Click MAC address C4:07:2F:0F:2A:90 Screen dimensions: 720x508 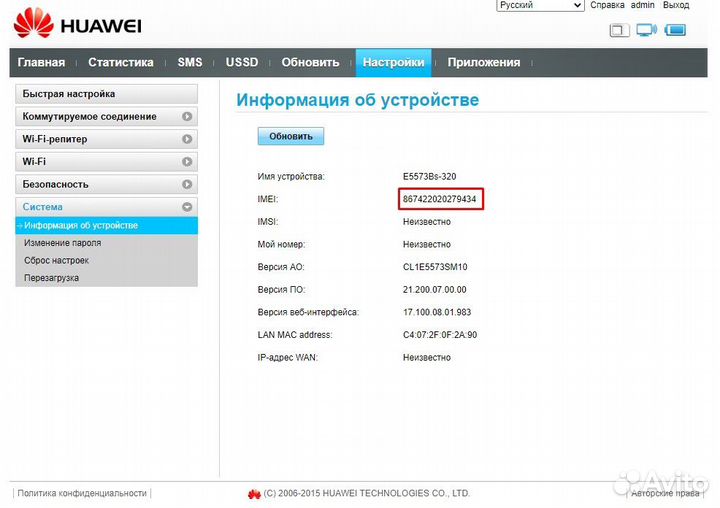click(440, 335)
